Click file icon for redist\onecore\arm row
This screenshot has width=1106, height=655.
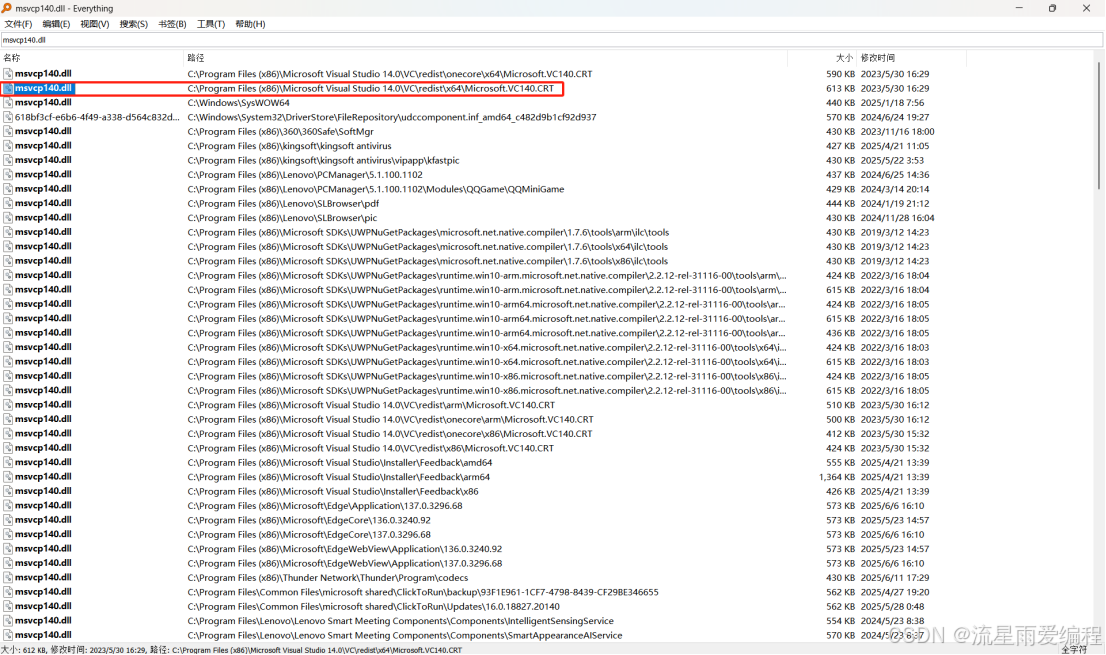pyautogui.click(x=8, y=419)
